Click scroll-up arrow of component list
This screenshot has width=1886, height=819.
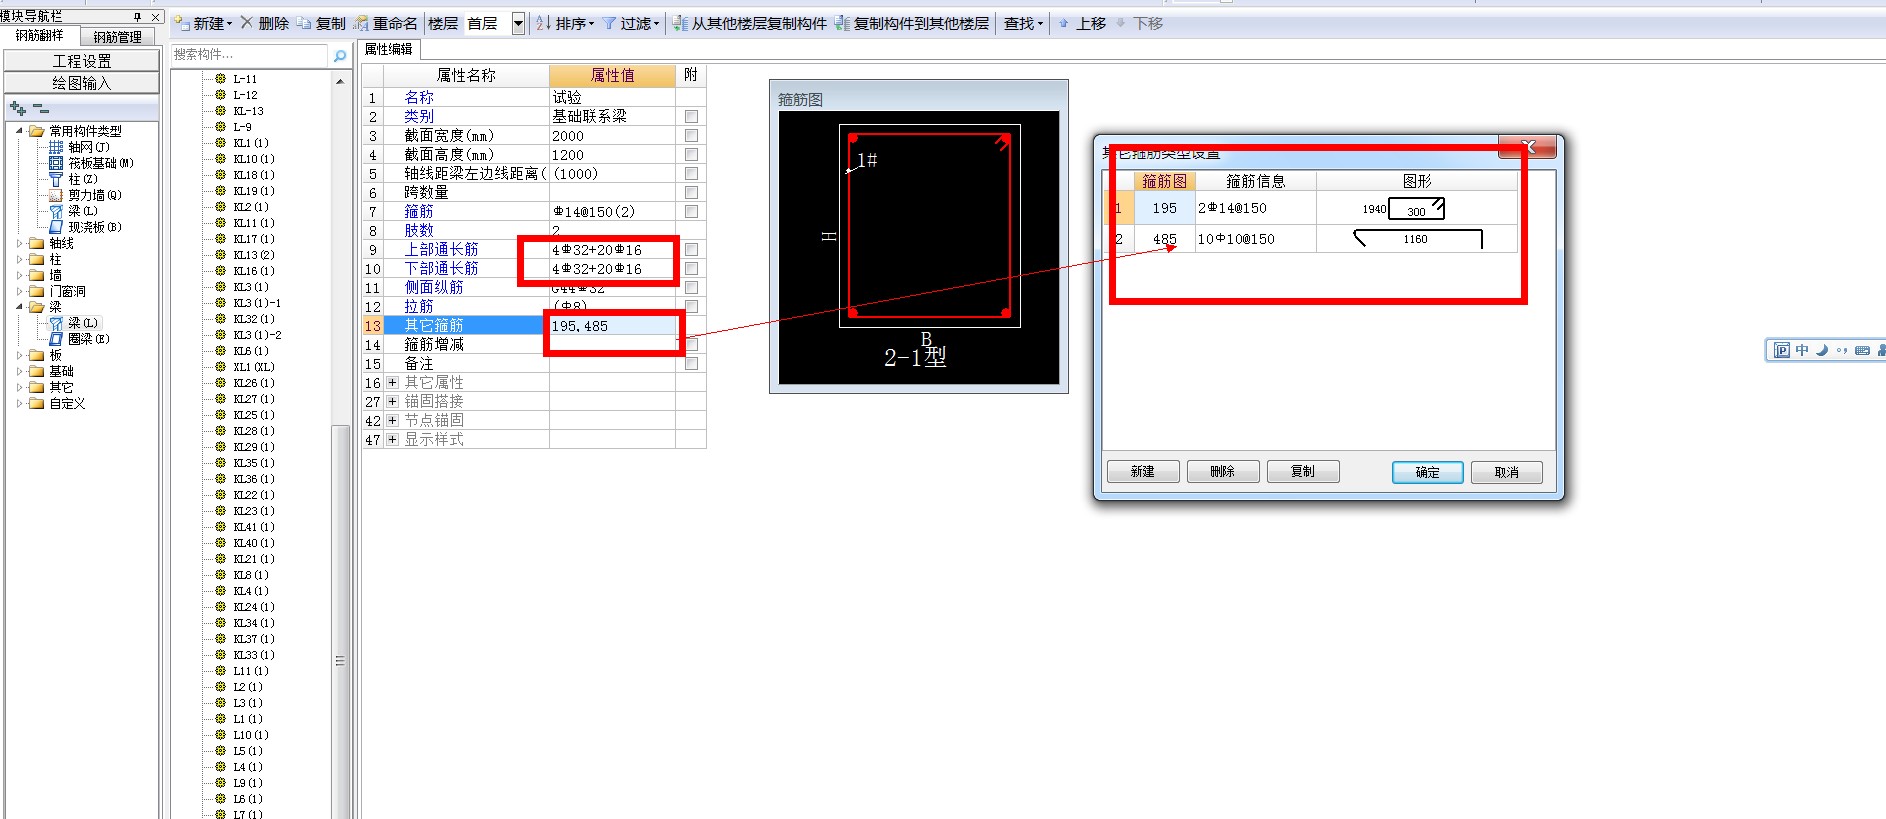[x=340, y=81]
